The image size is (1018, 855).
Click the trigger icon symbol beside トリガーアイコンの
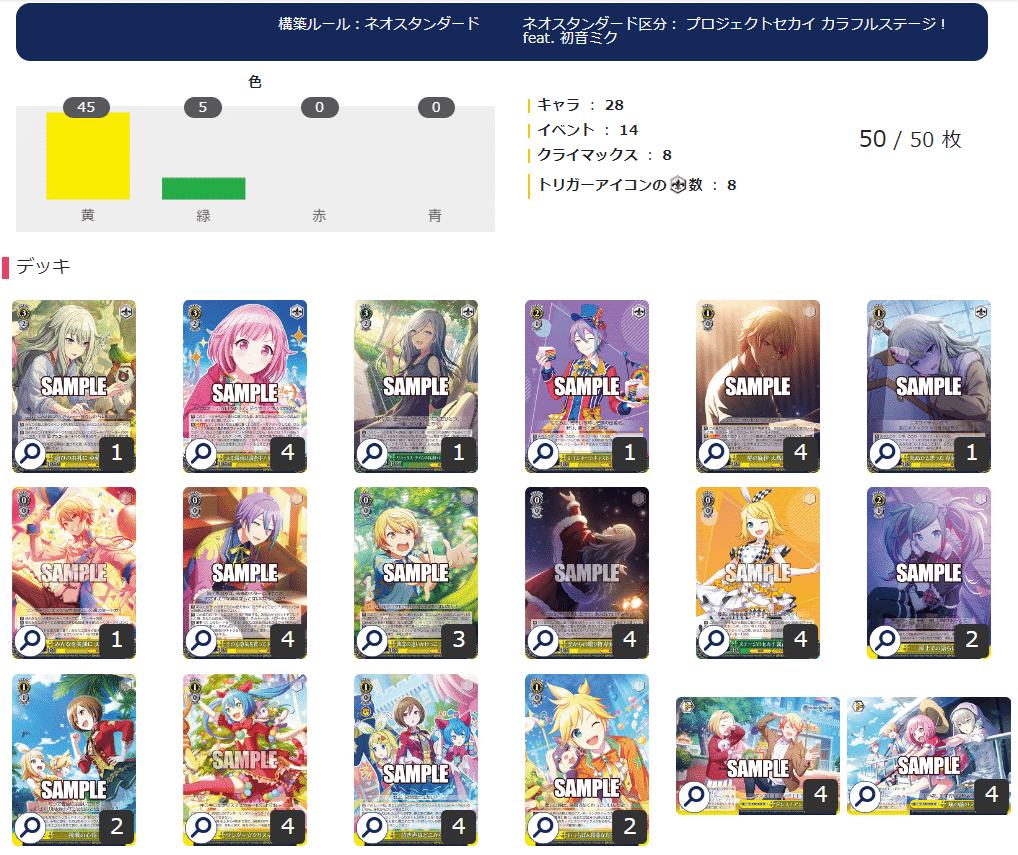678,185
